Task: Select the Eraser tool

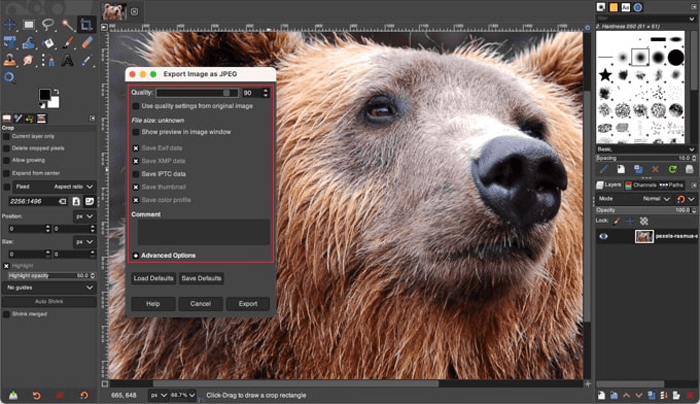Action: click(86, 42)
